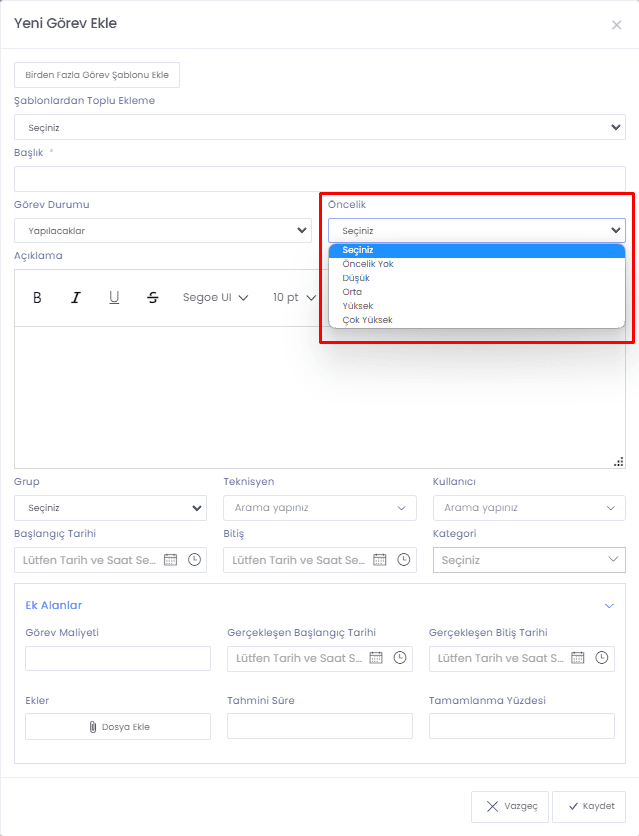This screenshot has height=836, width=639.
Task: Collapse the Öncelik dropdown
Action: (476, 231)
